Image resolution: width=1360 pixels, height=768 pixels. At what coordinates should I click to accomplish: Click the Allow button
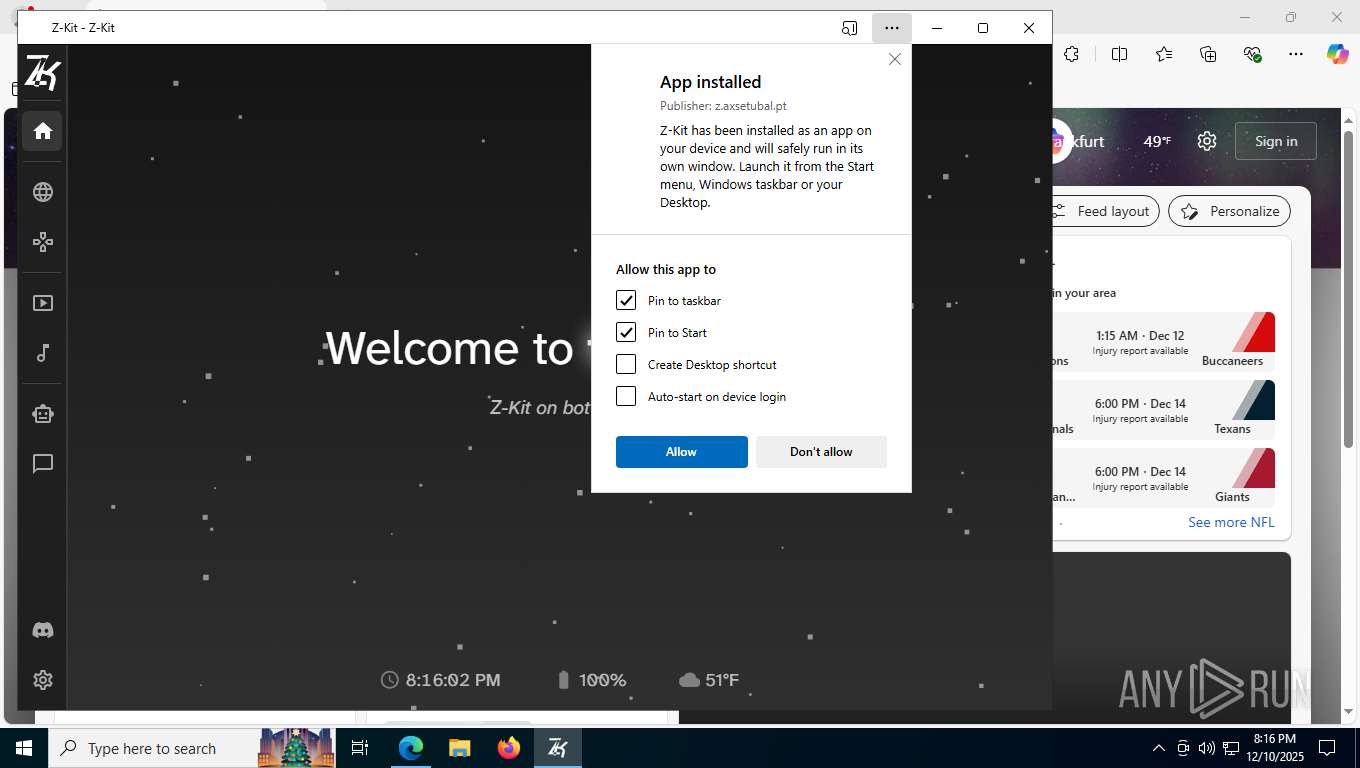coord(682,452)
